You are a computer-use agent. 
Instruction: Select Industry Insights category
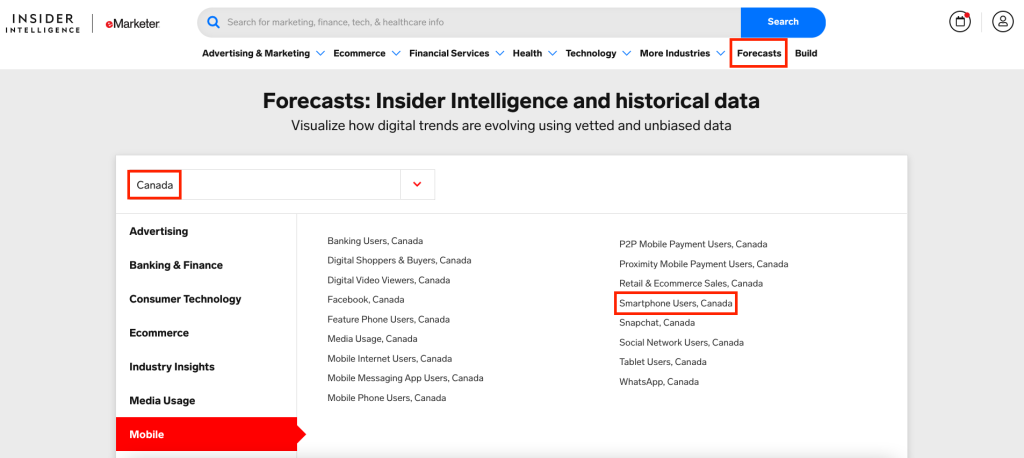pos(206,367)
